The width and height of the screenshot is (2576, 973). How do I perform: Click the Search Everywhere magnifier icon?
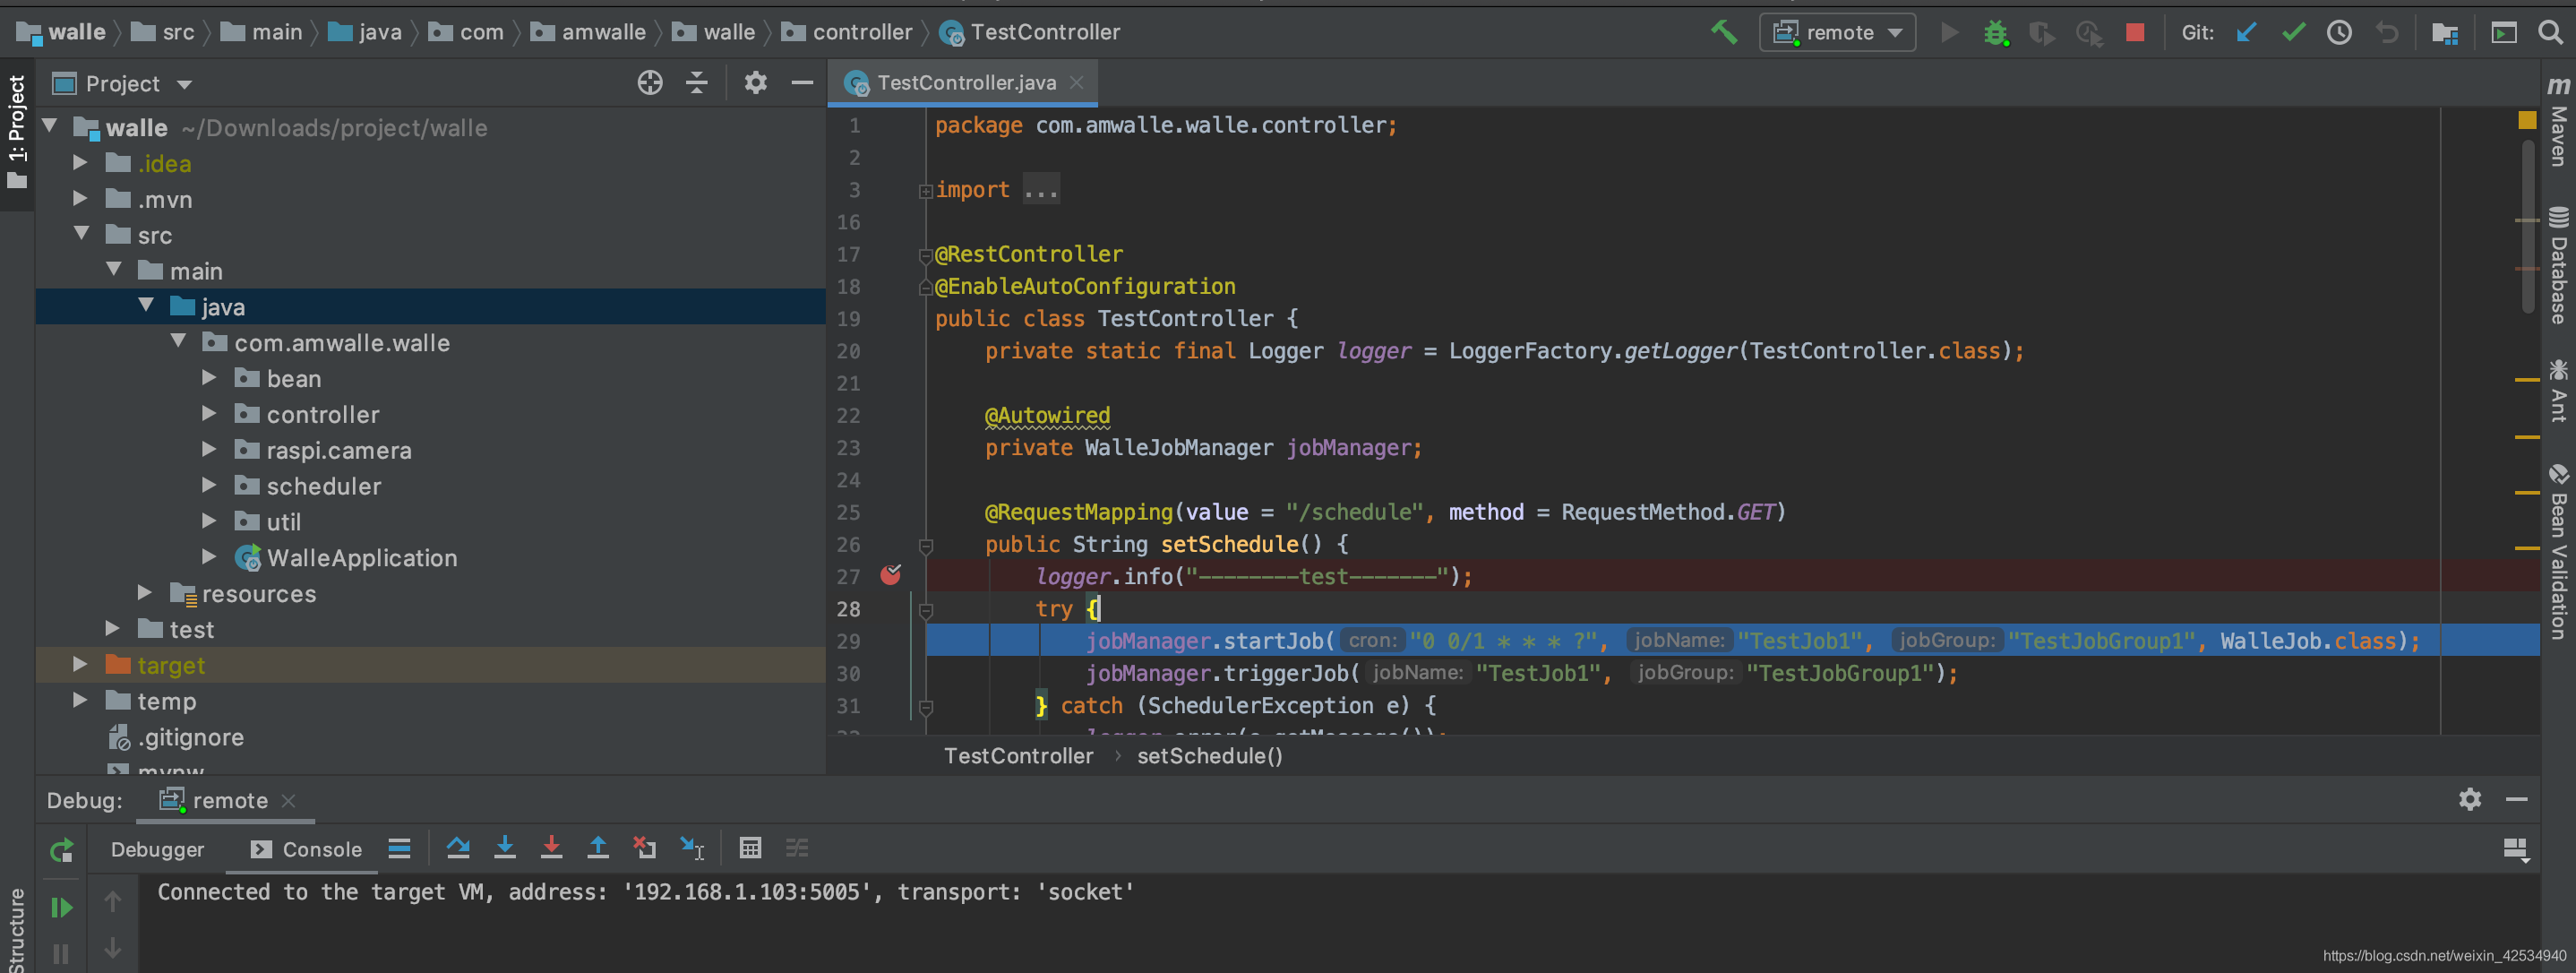2551,33
